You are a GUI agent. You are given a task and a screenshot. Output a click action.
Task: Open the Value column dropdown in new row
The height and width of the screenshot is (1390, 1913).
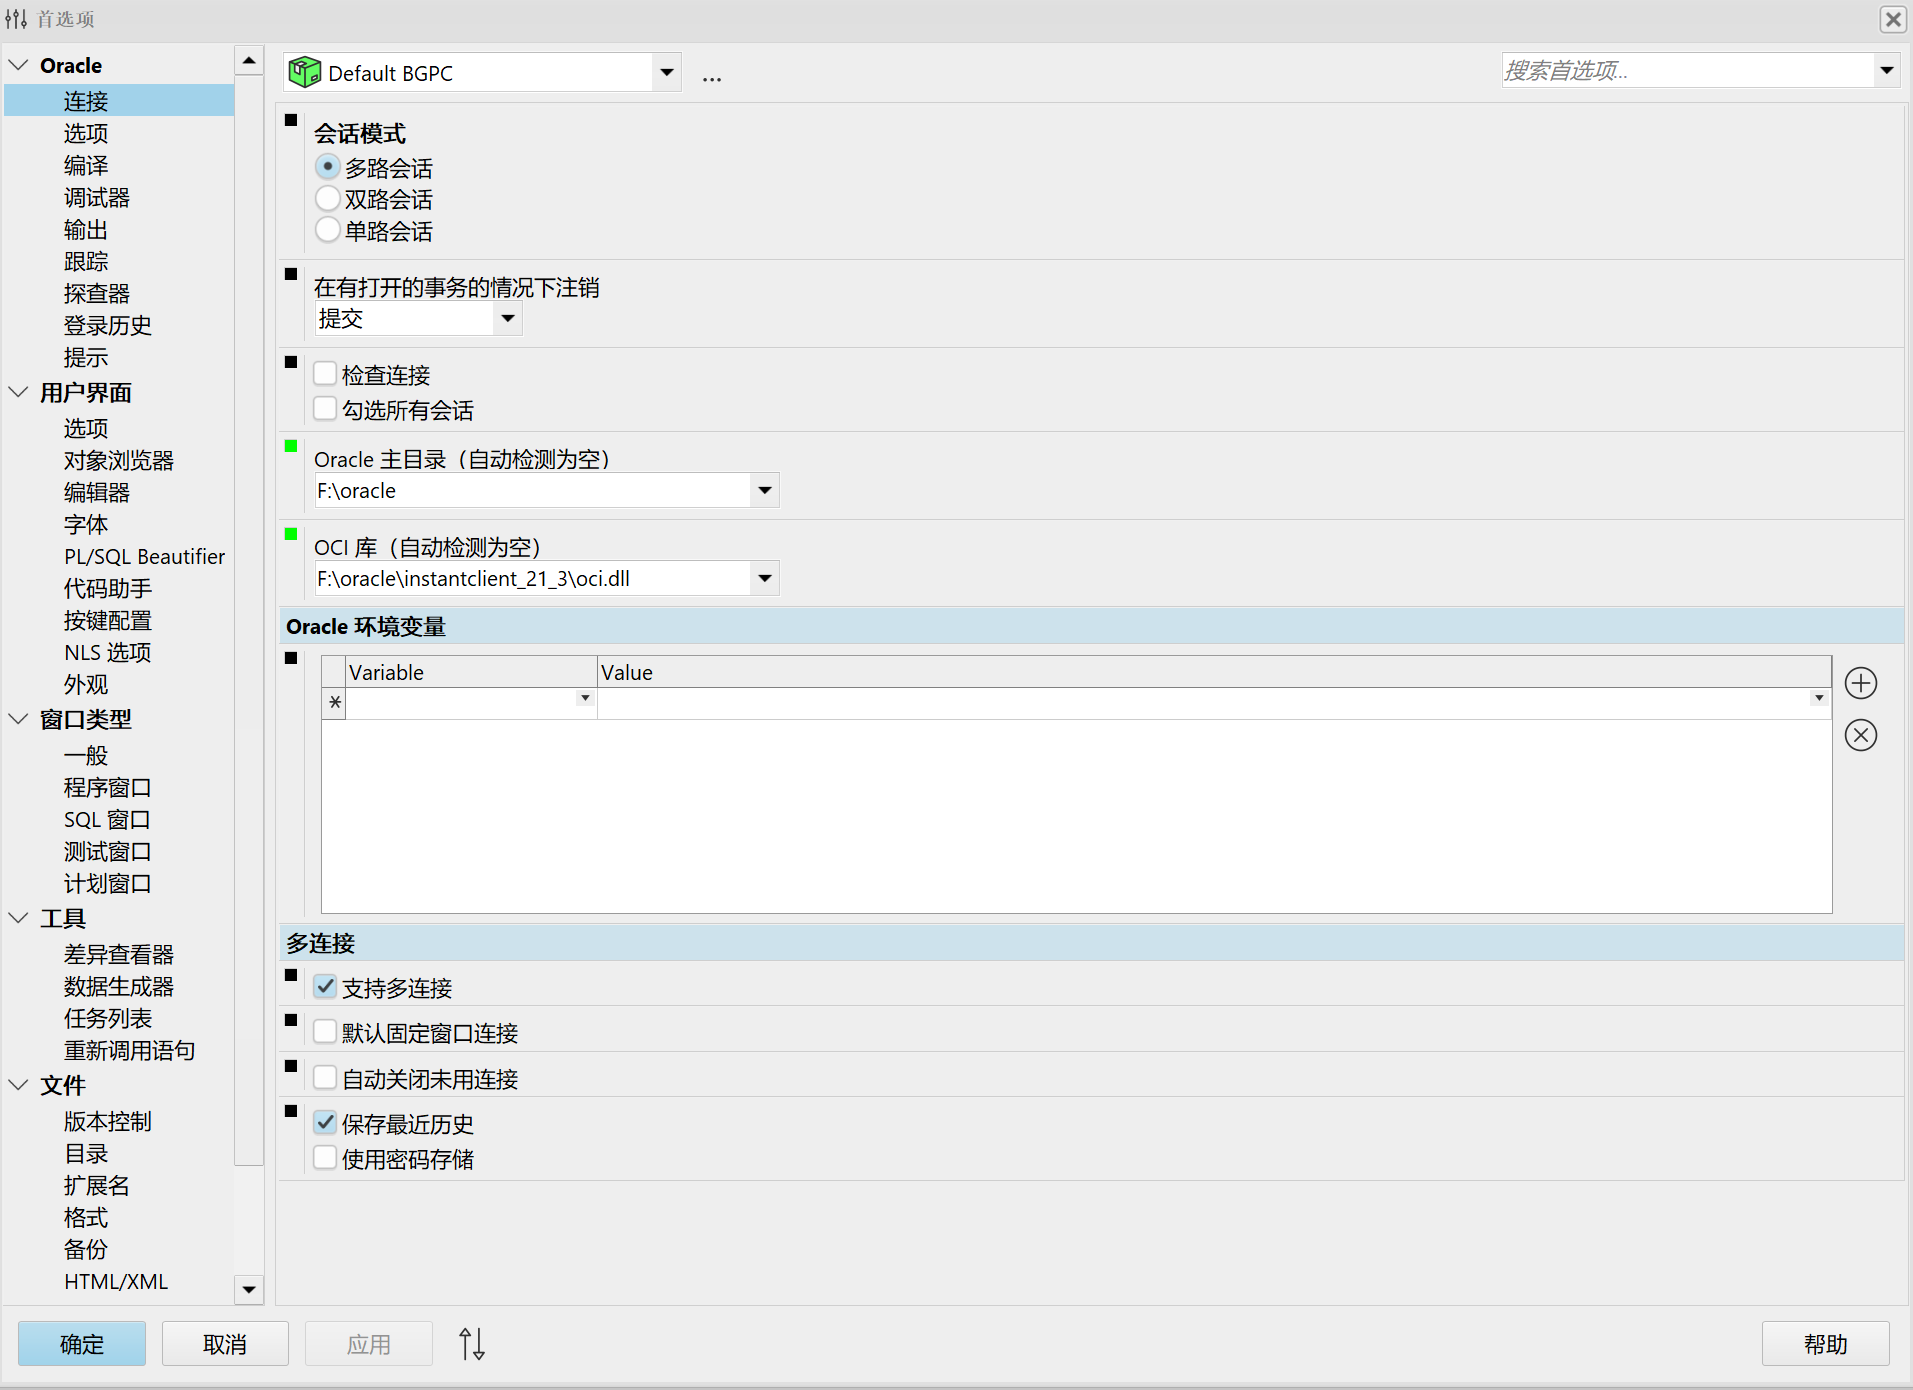[x=1819, y=698]
